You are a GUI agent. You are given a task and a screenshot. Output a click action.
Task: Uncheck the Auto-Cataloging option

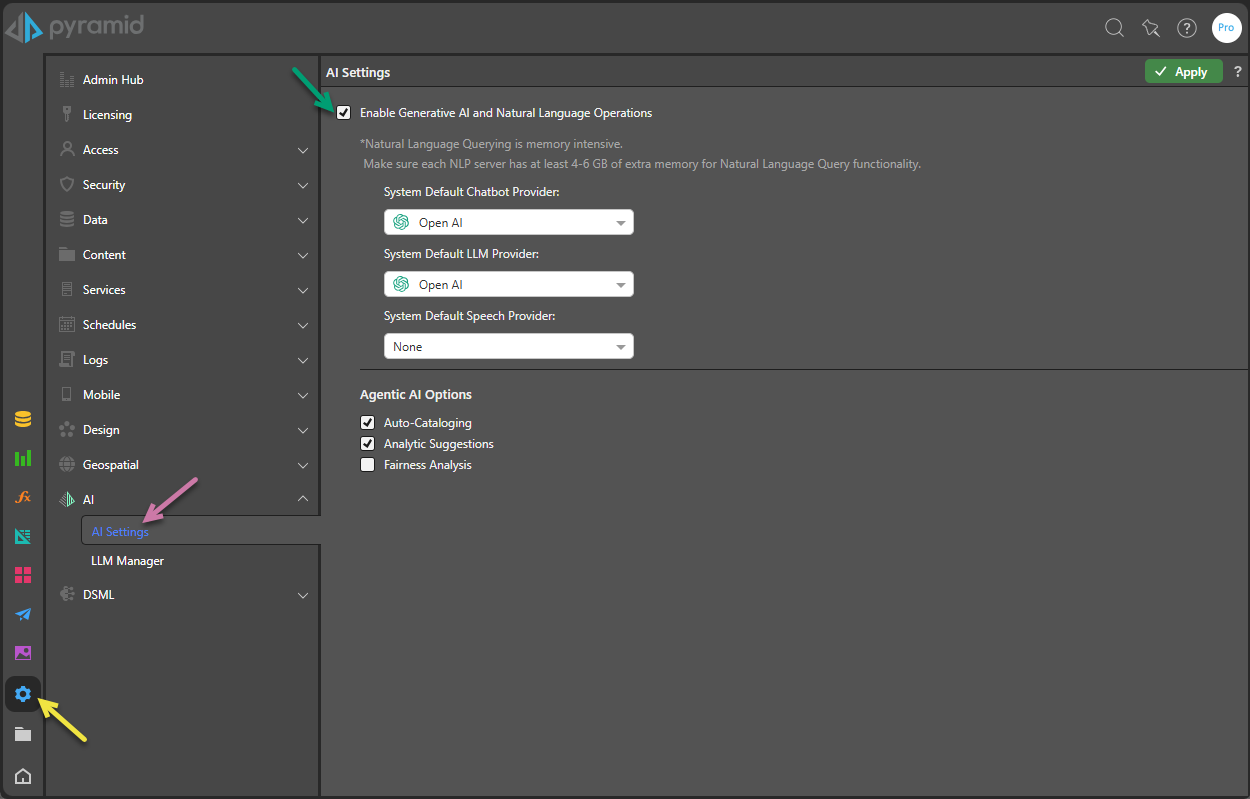[x=367, y=423]
